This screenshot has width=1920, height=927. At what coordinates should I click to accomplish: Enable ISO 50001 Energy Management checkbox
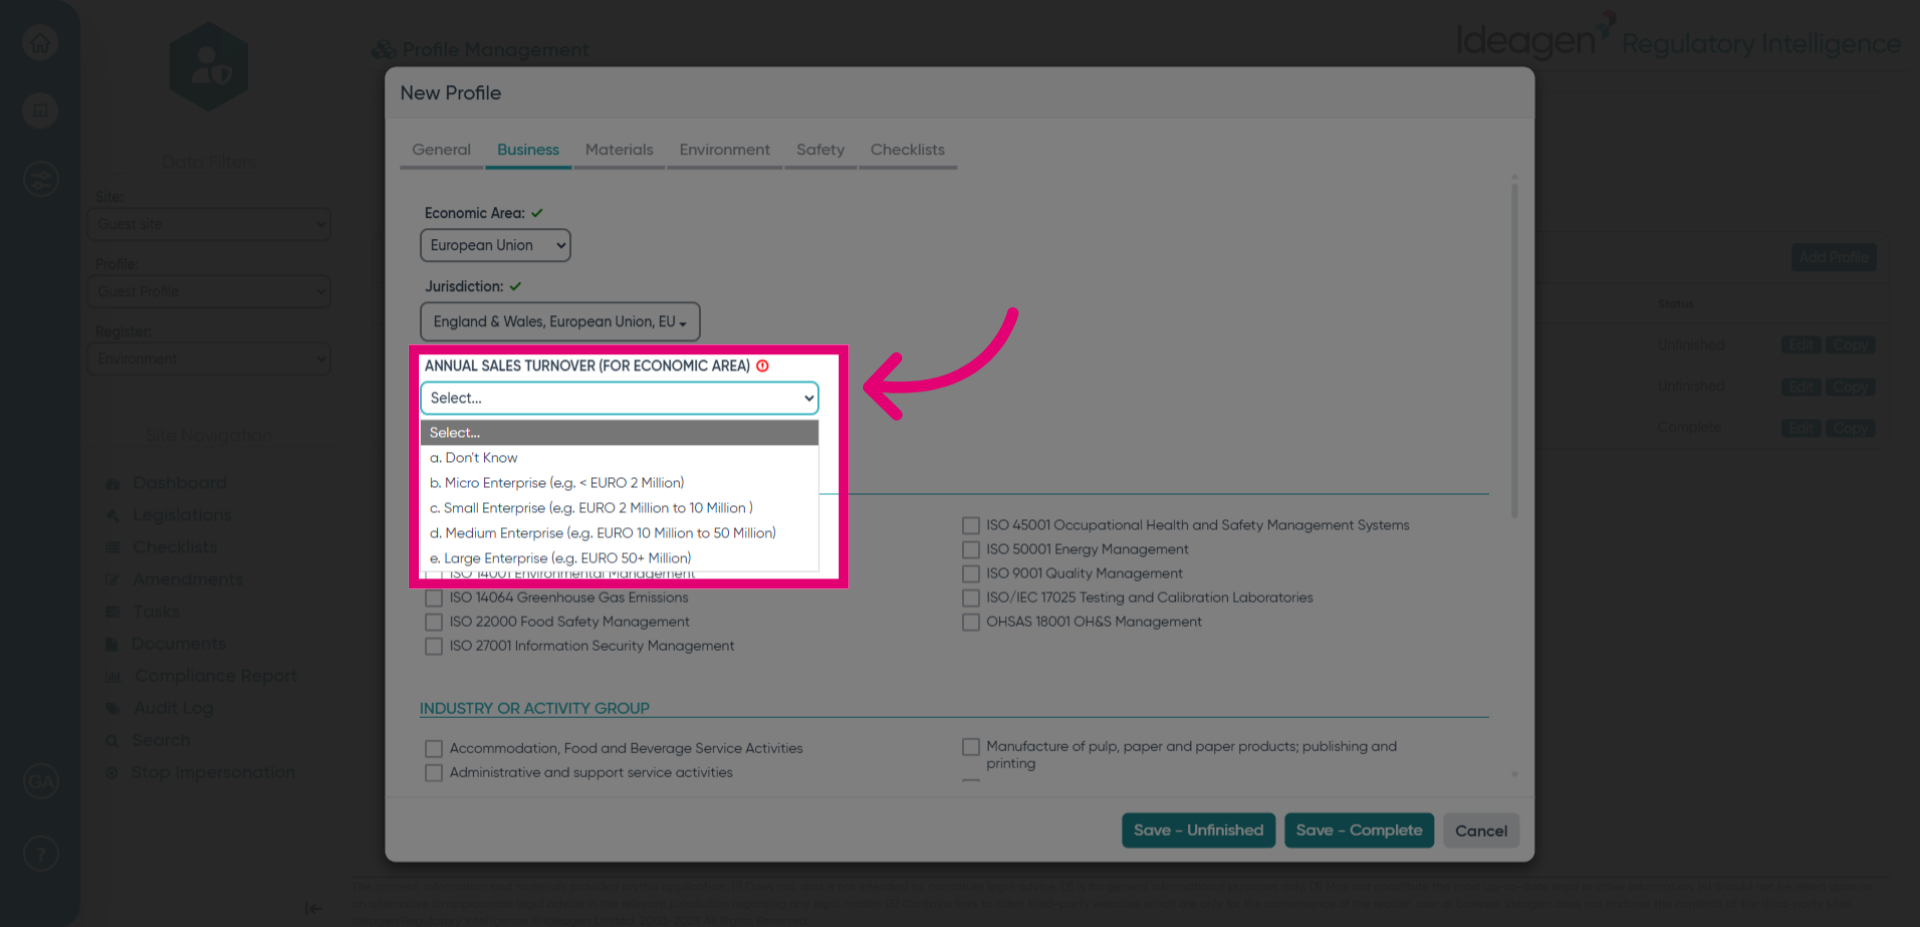[x=971, y=549]
